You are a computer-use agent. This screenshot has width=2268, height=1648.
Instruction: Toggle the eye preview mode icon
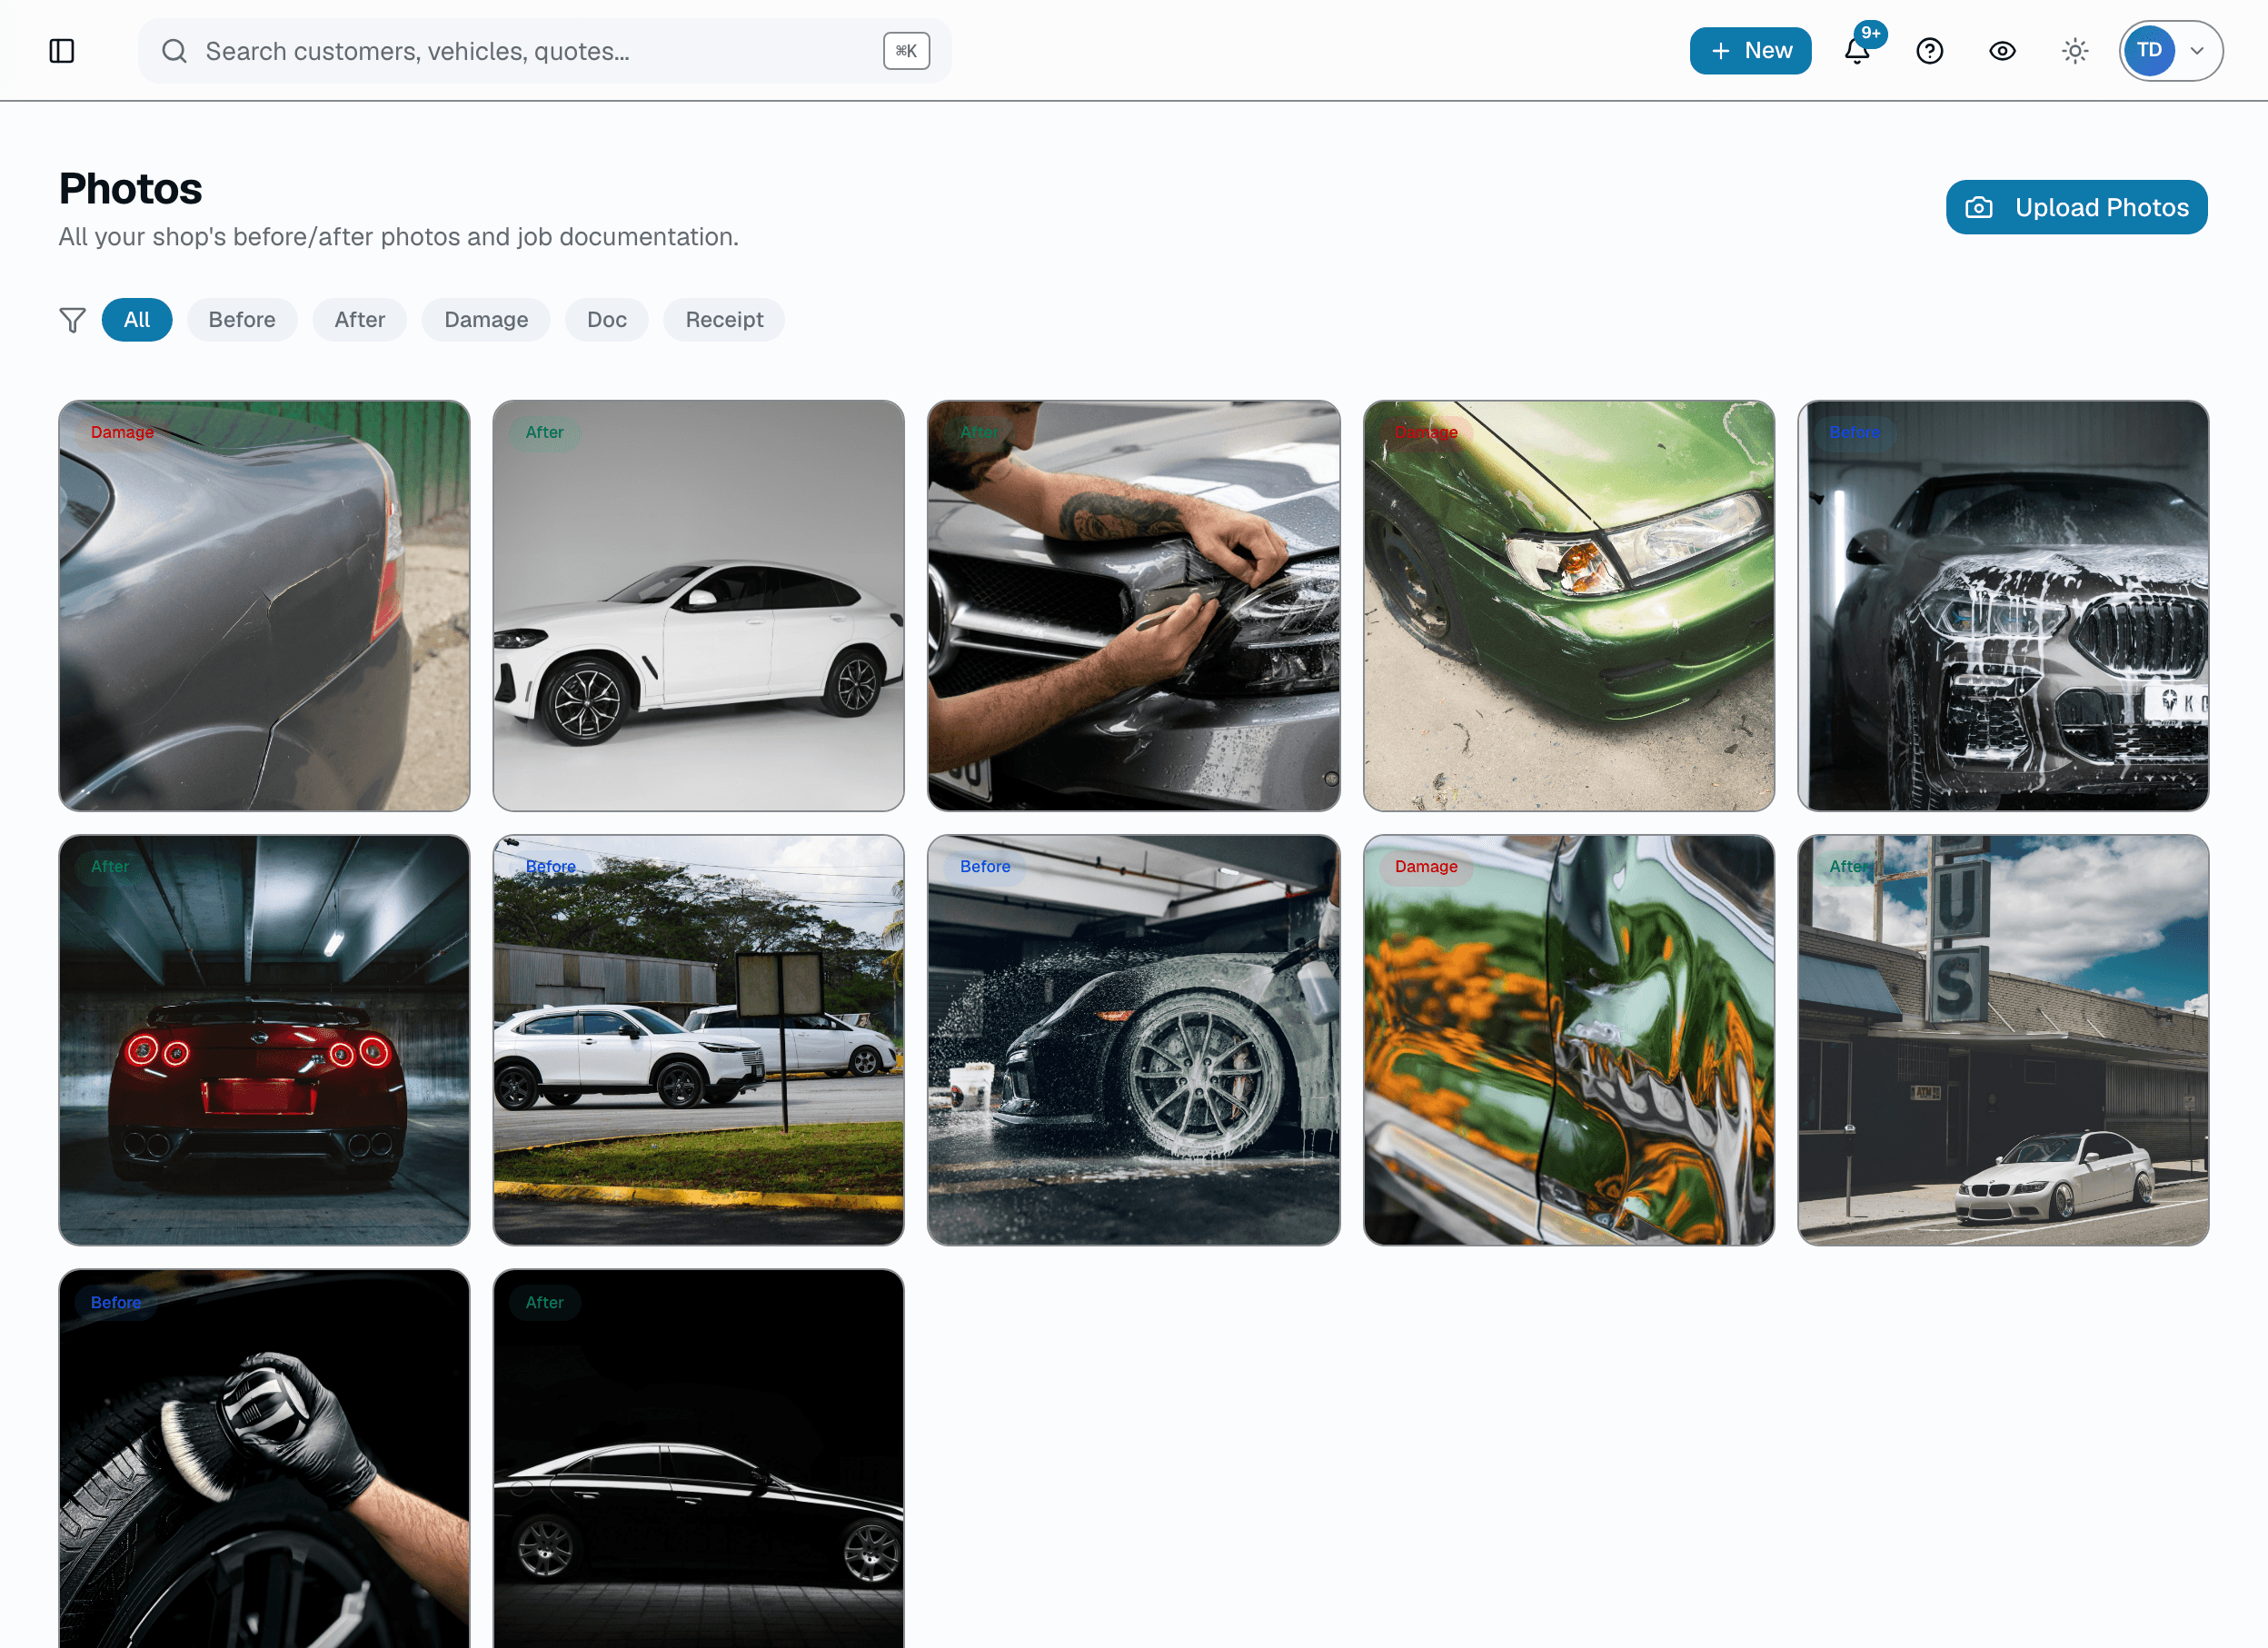click(2002, 51)
